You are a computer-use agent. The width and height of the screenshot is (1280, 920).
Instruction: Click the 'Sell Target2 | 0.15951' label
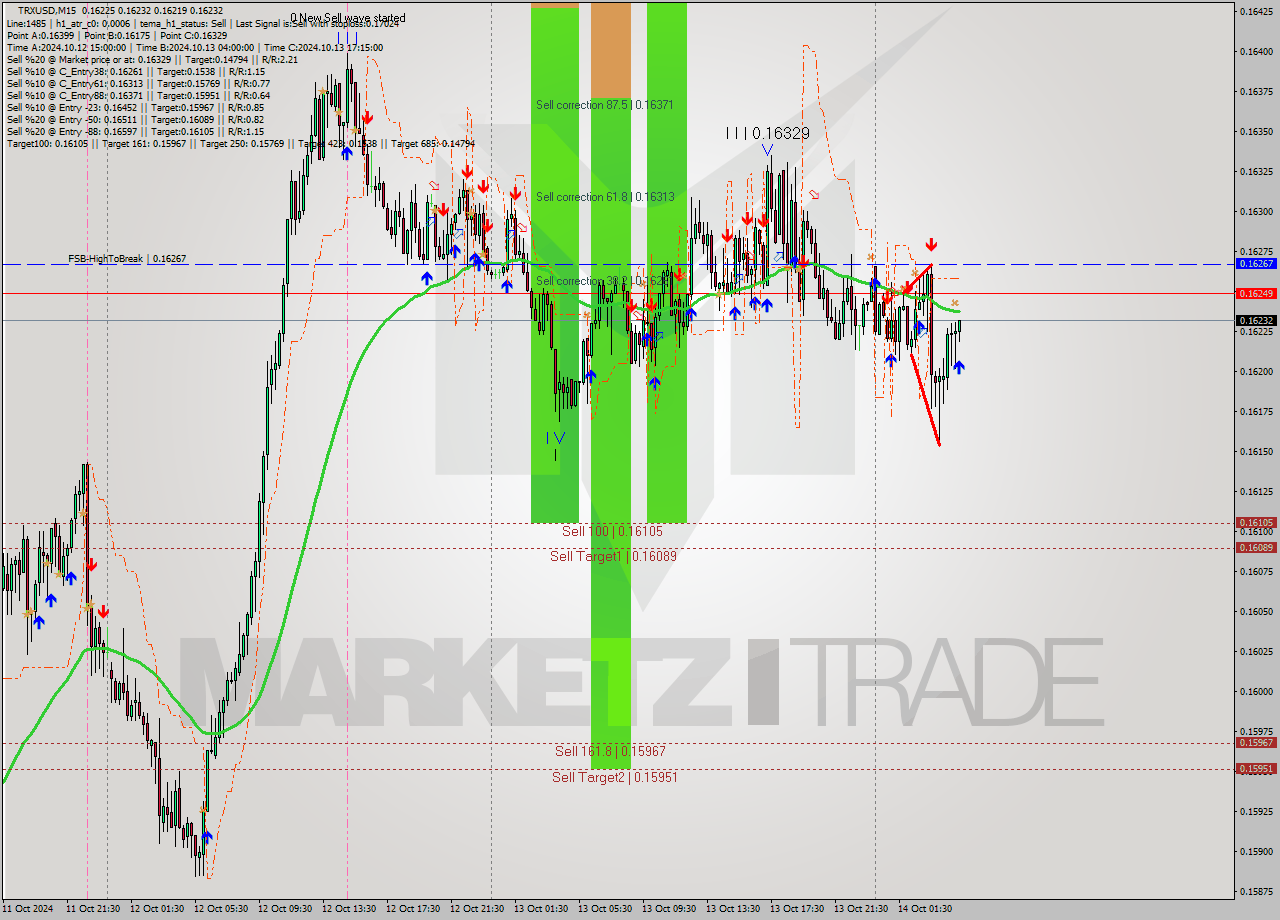(x=615, y=777)
